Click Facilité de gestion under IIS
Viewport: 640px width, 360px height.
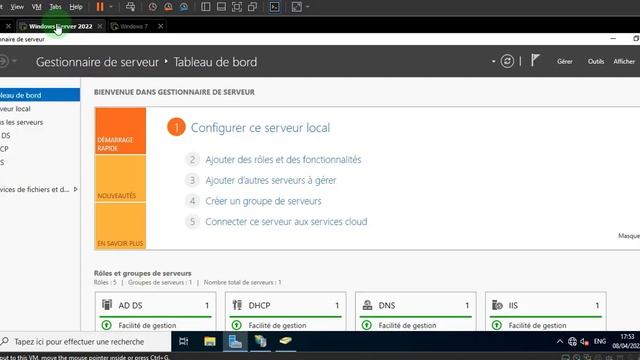click(538, 325)
